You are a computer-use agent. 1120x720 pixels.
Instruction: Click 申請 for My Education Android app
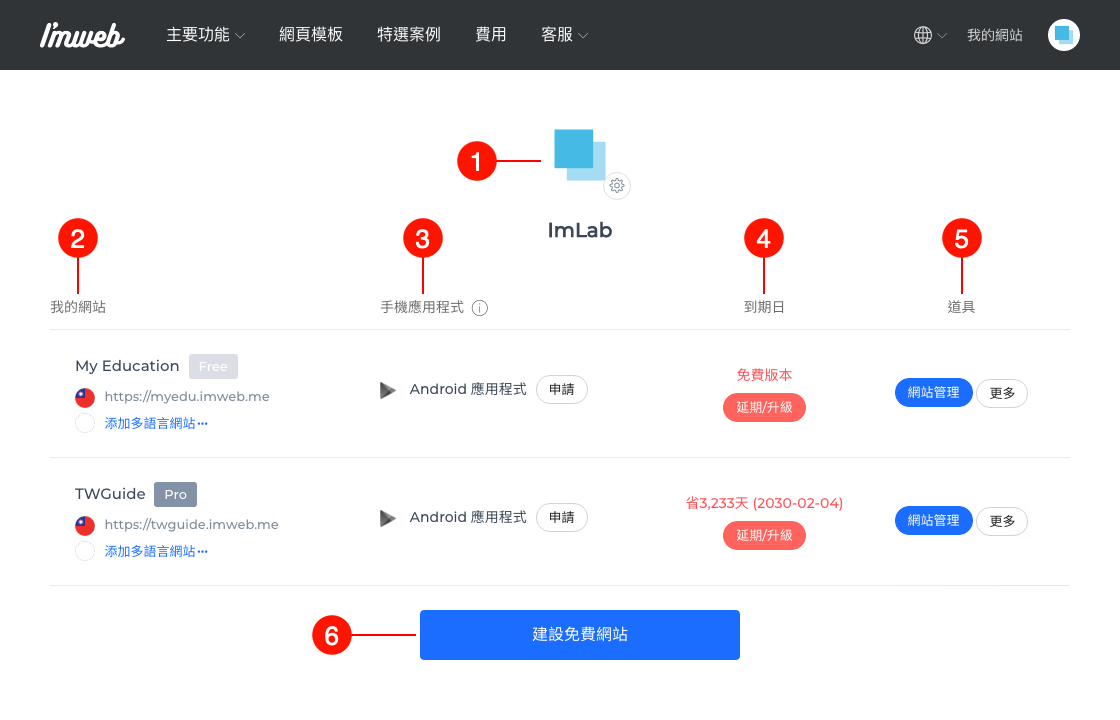561,389
